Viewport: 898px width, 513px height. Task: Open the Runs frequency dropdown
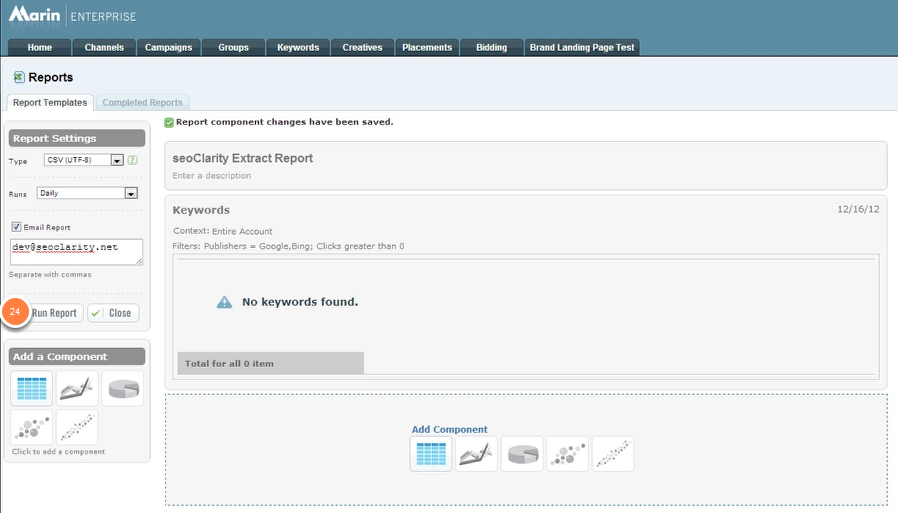[87, 193]
